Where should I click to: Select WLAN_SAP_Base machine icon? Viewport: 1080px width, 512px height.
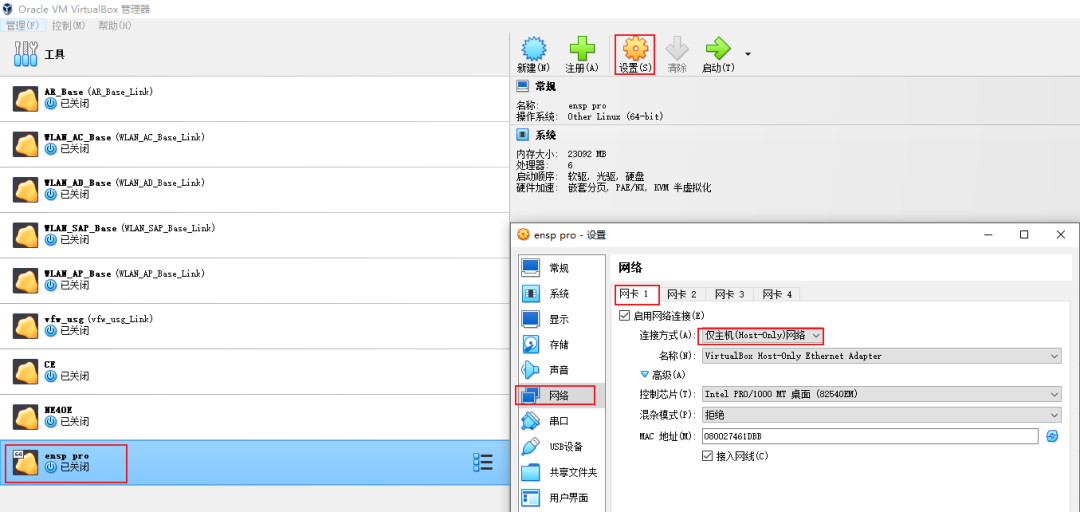point(26,235)
